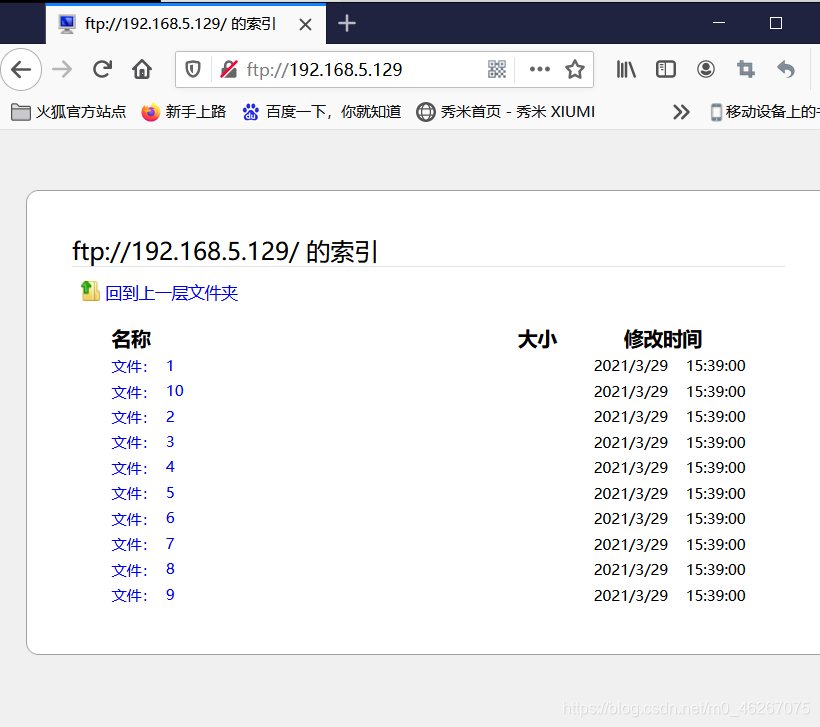
Task: Click the 15:39:00 time in the row for file 10
Action: click(x=715, y=391)
